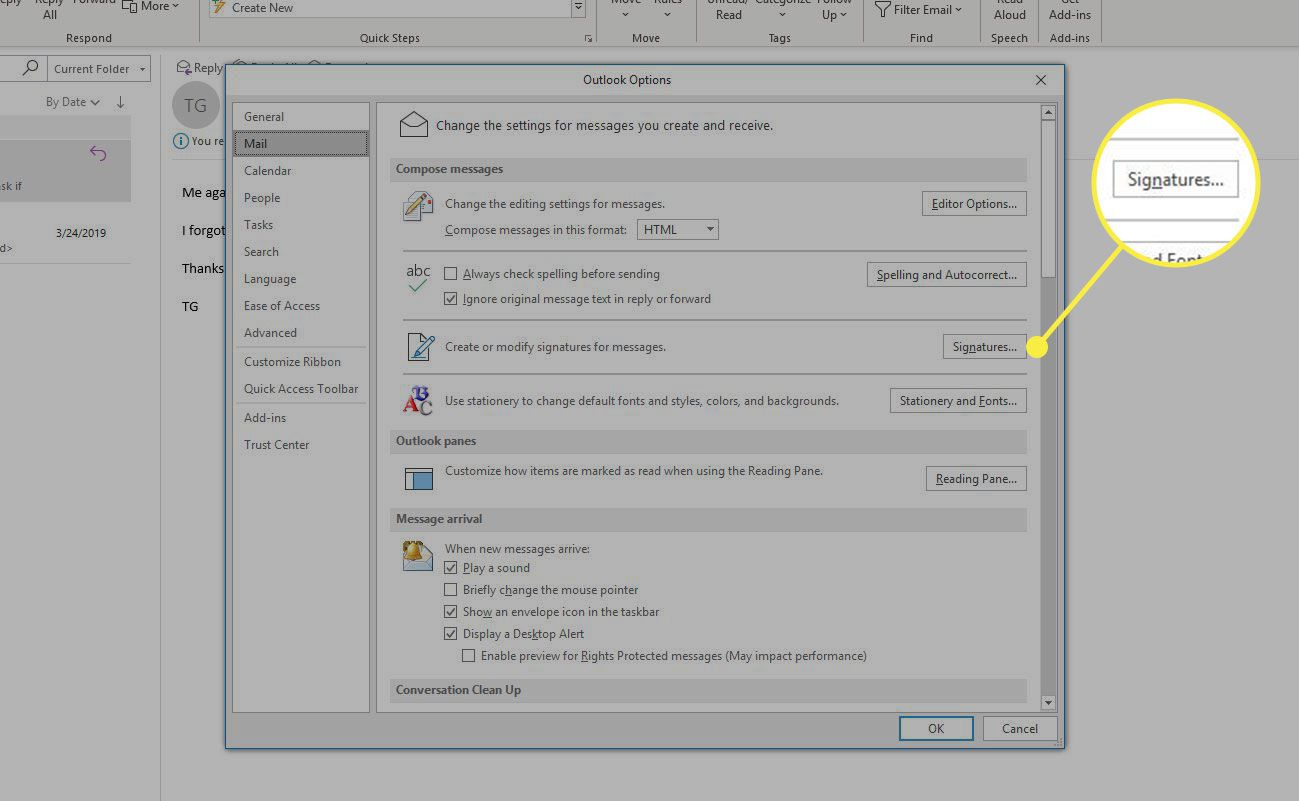Open Quick Steps dialog launcher
The height and width of the screenshot is (801, 1299).
tap(588, 38)
